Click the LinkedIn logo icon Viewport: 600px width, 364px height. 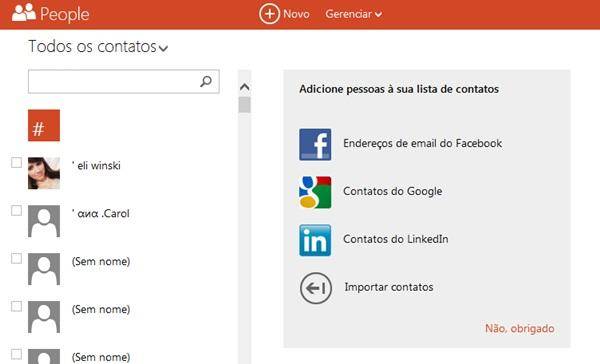pos(315,240)
